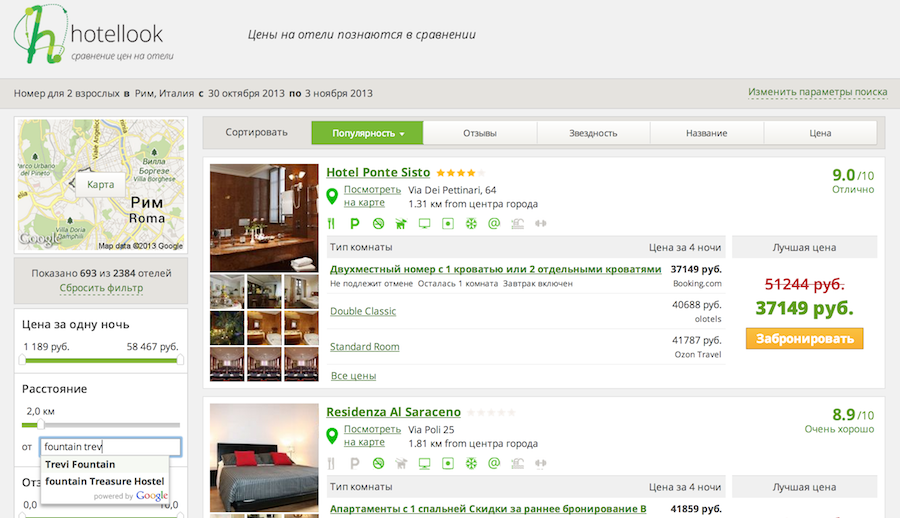
Task: Click the no-smoking icon for Hotel Ponte Sisto
Action: point(378,223)
